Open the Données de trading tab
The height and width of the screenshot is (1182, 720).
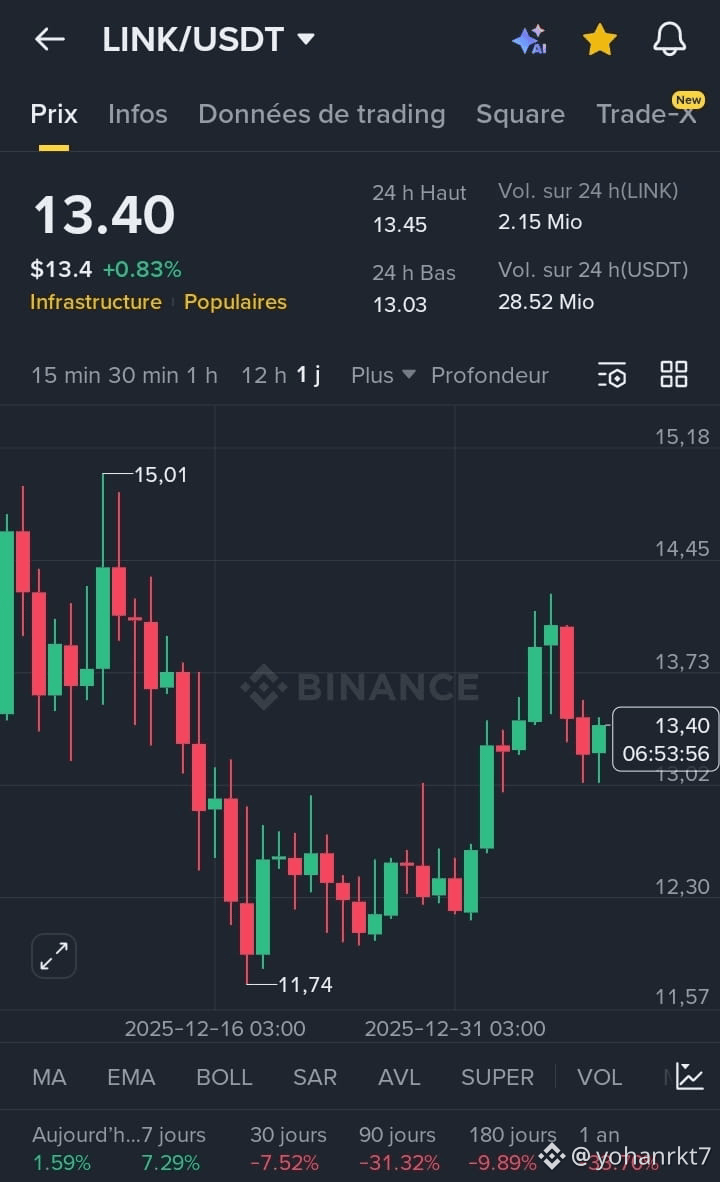[x=322, y=114]
